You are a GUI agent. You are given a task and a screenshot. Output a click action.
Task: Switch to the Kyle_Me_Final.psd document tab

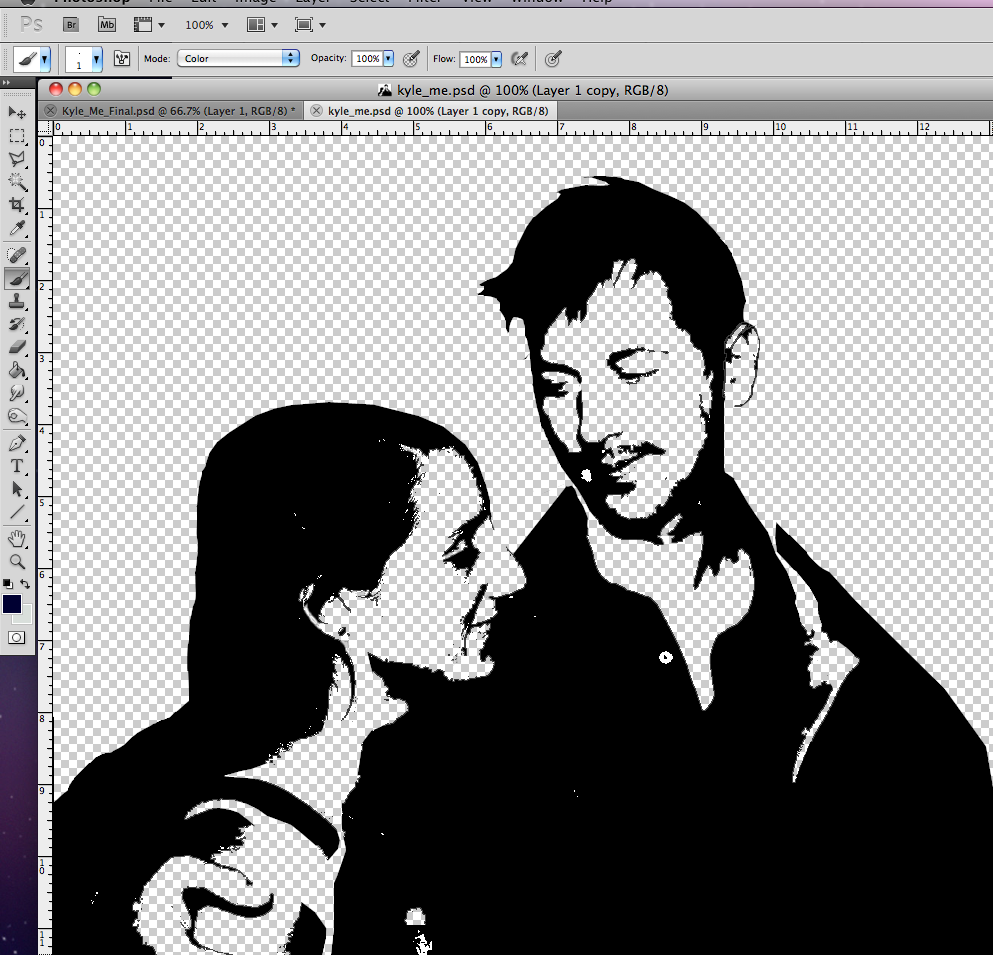point(177,110)
